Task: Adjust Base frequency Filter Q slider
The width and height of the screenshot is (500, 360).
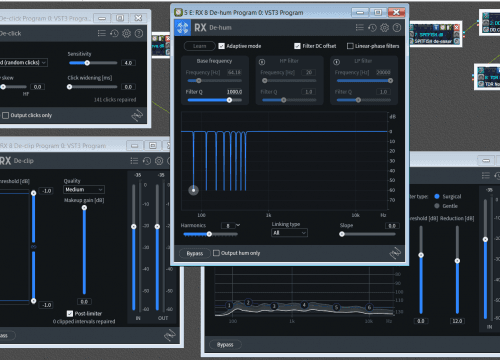Action: click(x=214, y=100)
